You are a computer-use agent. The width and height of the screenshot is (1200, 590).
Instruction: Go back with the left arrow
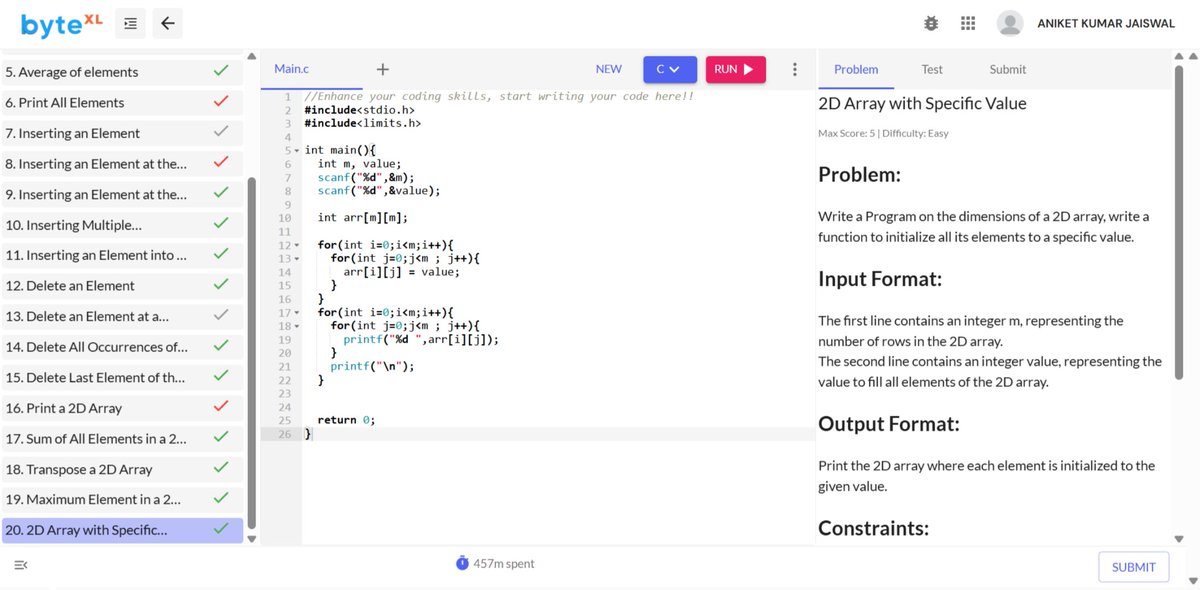[168, 24]
